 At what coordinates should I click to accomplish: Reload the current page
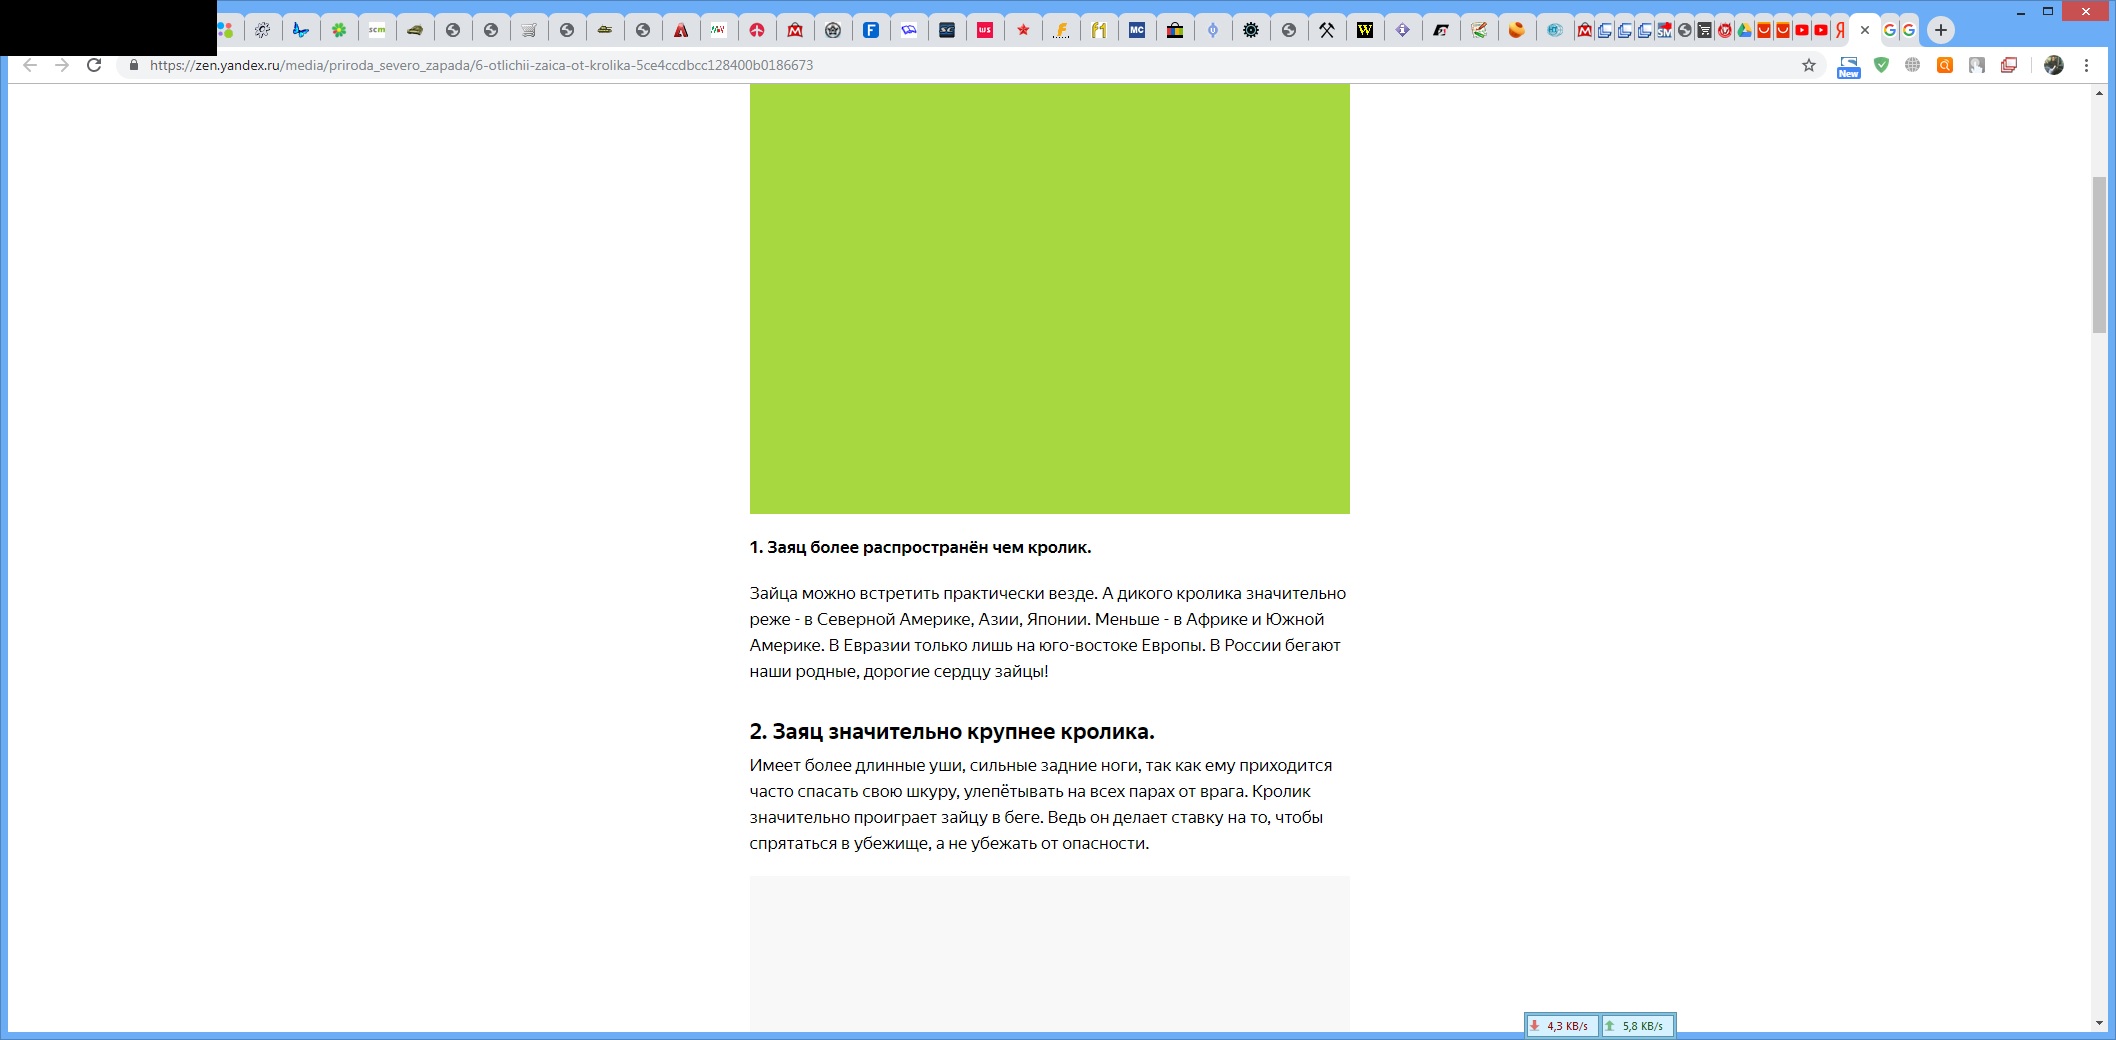click(x=94, y=65)
